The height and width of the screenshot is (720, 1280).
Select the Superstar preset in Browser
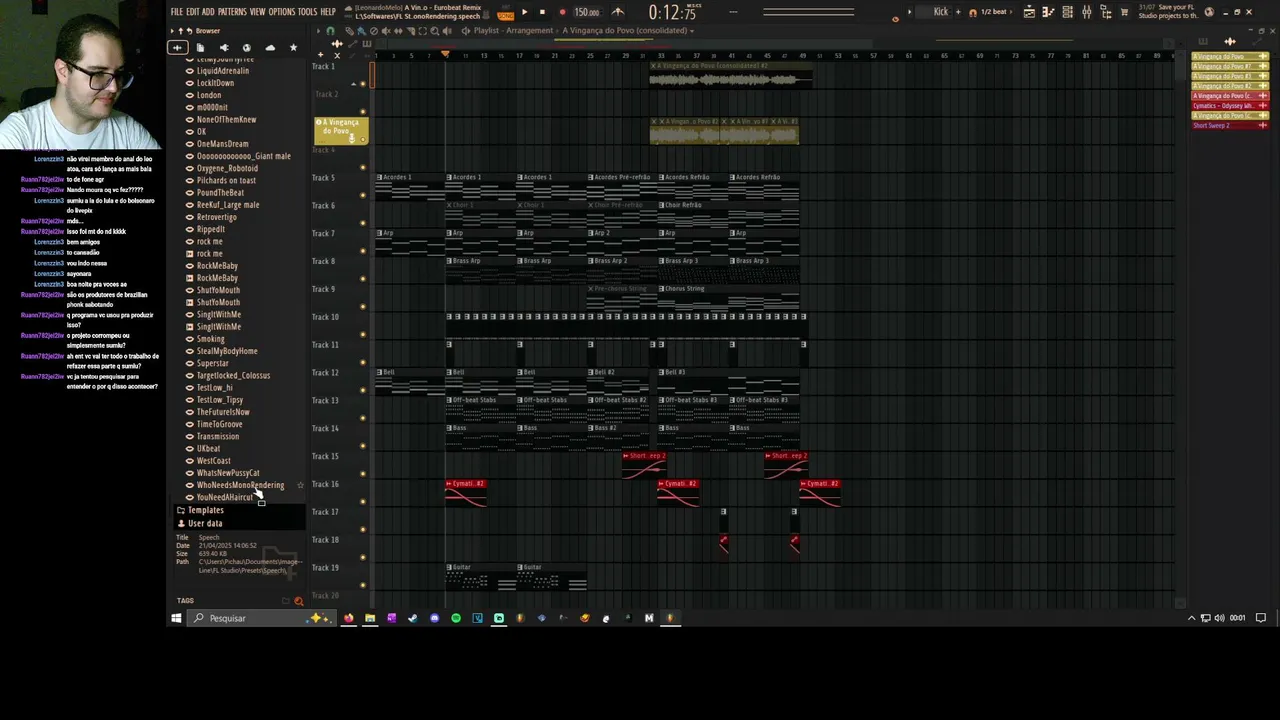[x=212, y=363]
